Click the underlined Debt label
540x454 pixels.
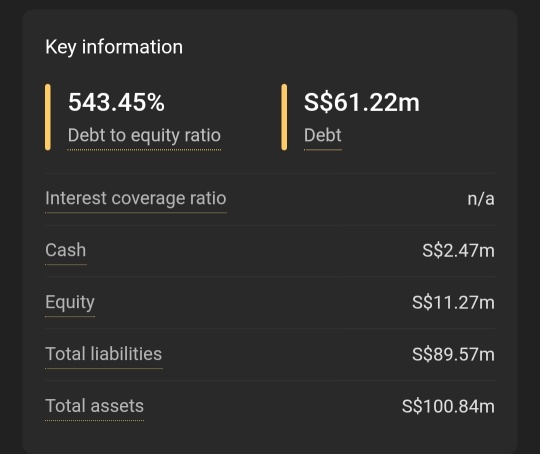tap(323, 135)
